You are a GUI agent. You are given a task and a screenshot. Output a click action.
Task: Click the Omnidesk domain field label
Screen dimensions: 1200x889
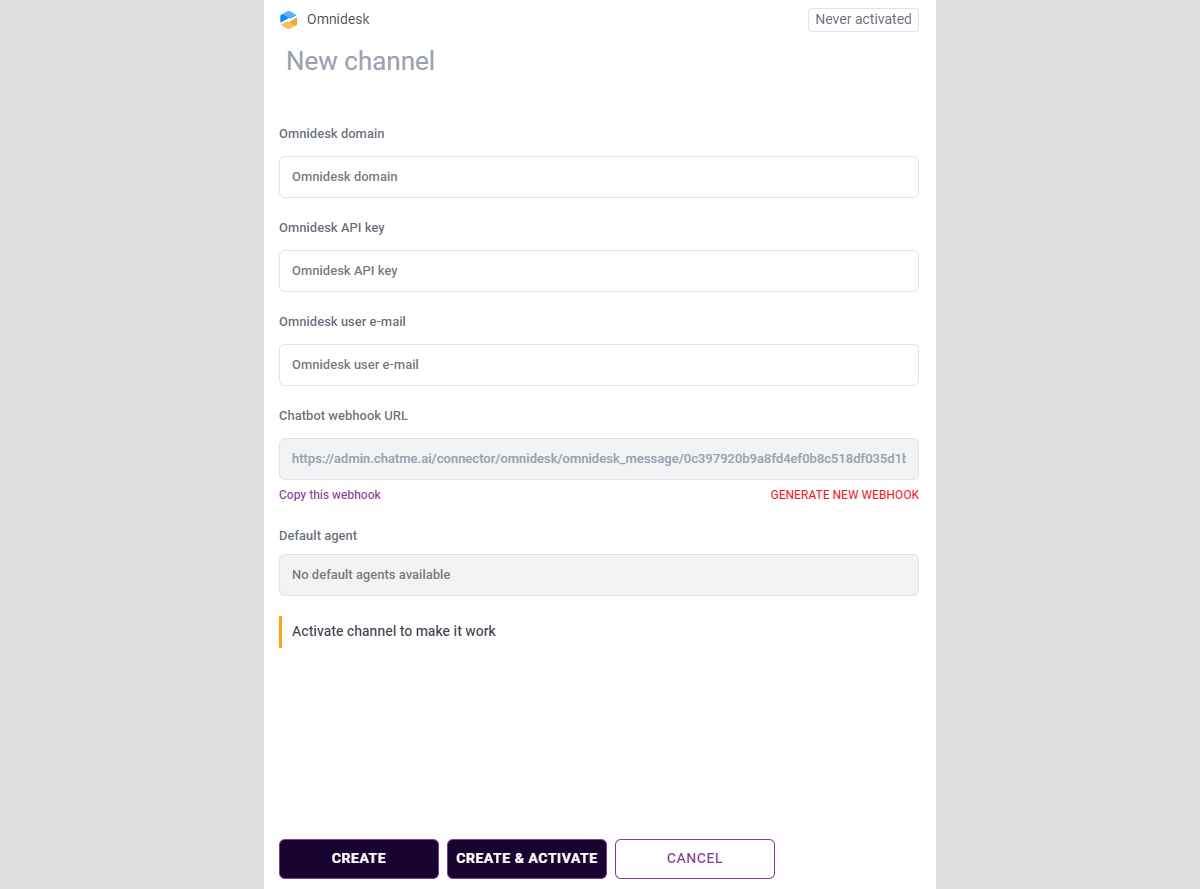[x=332, y=133]
